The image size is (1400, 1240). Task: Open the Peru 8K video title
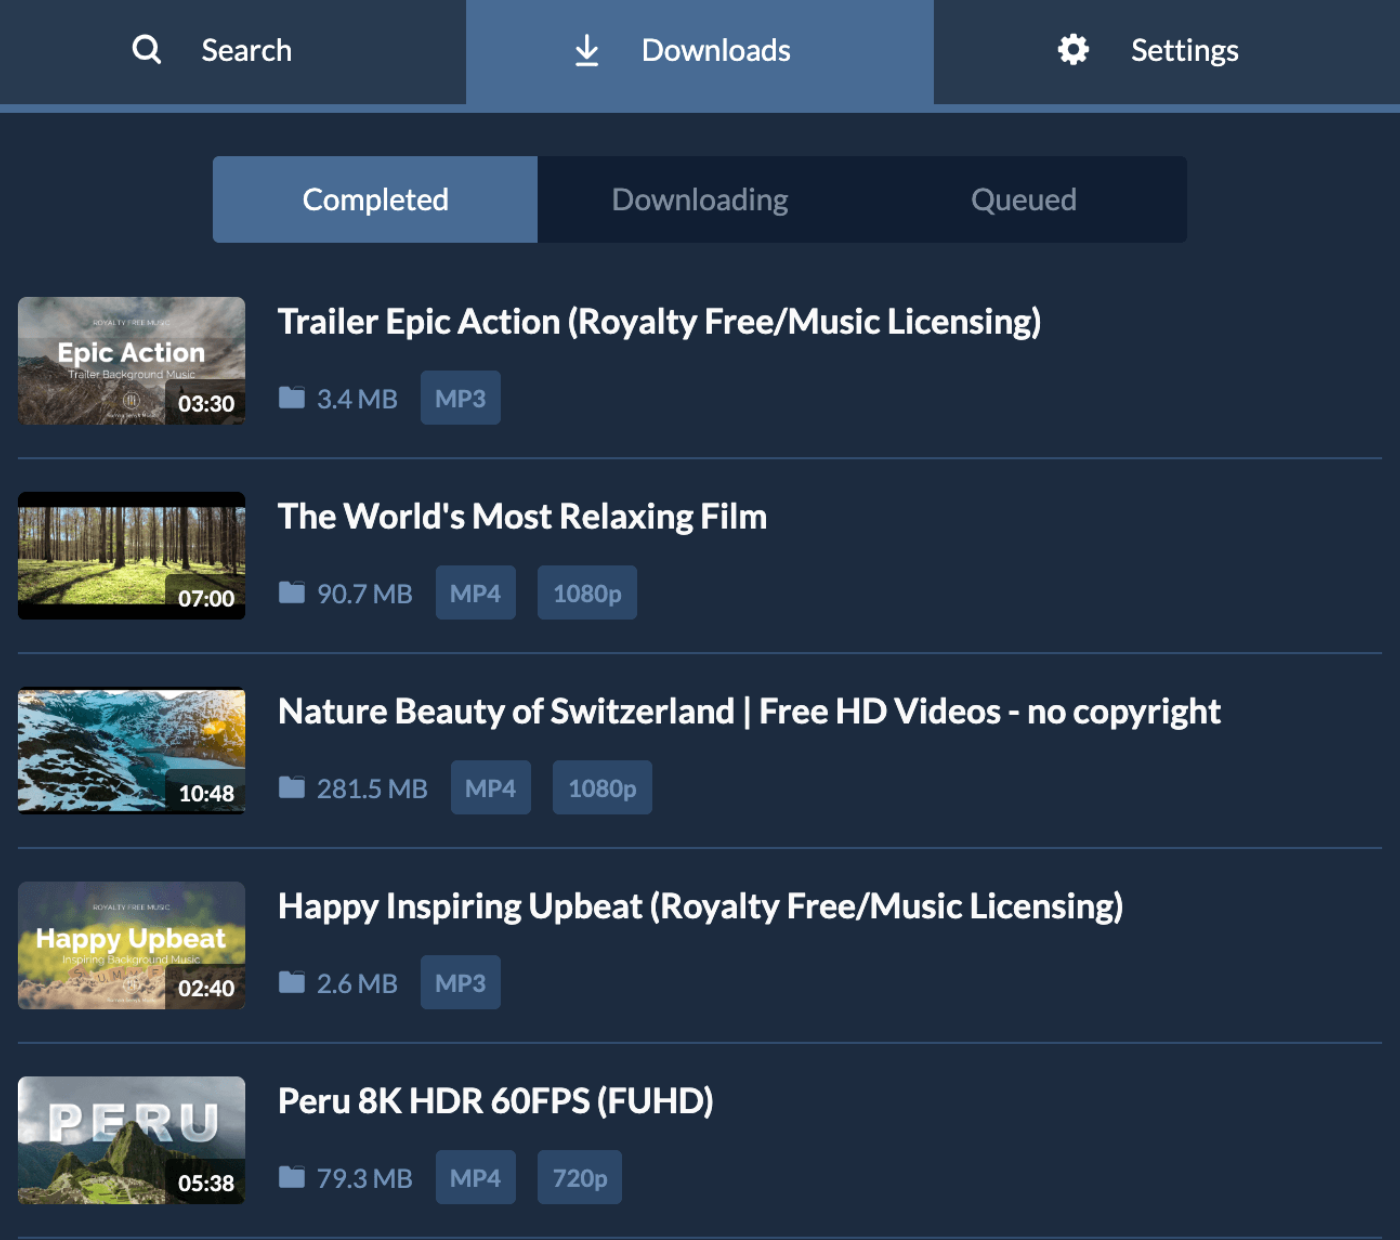(495, 1100)
